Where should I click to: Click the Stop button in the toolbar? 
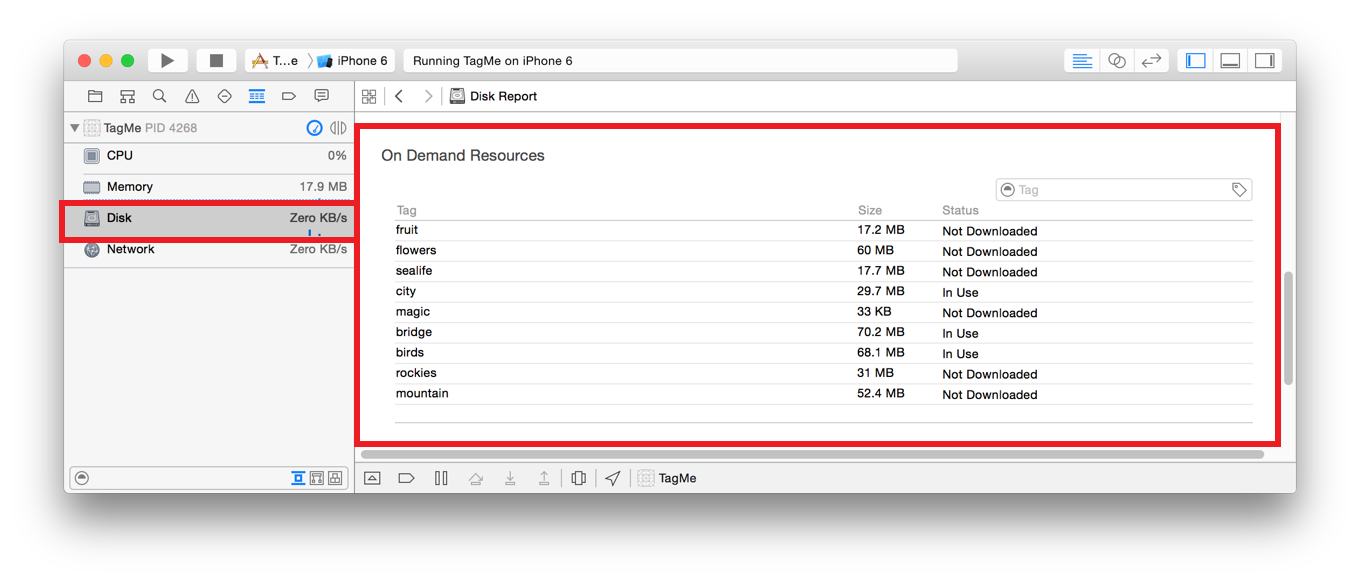click(x=216, y=61)
